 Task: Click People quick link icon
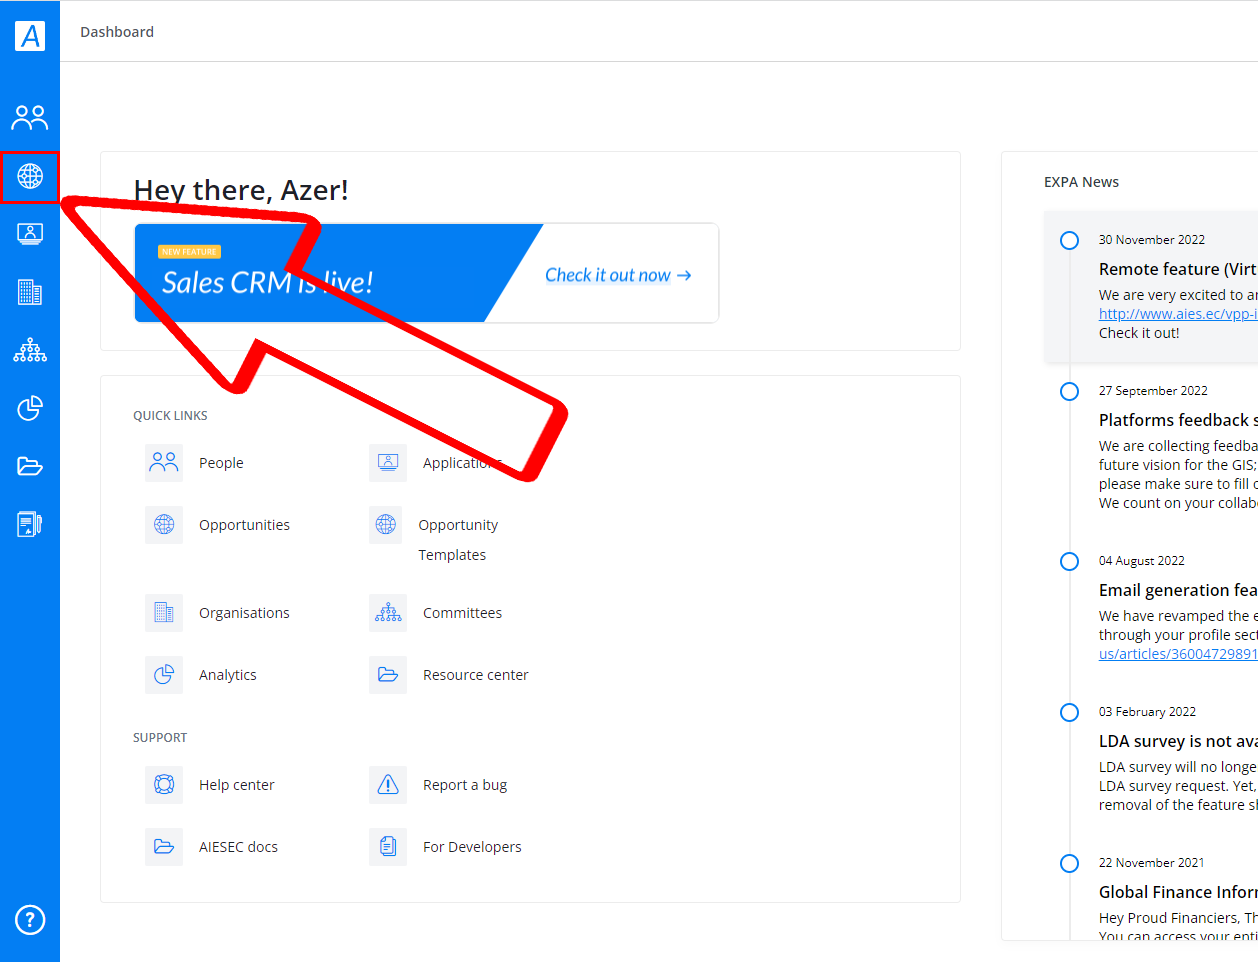pos(164,463)
